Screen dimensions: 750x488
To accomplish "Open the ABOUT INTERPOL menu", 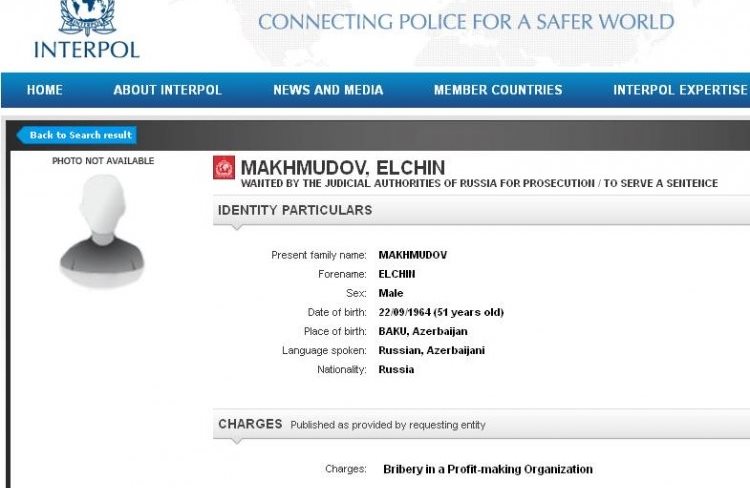I will [x=167, y=90].
